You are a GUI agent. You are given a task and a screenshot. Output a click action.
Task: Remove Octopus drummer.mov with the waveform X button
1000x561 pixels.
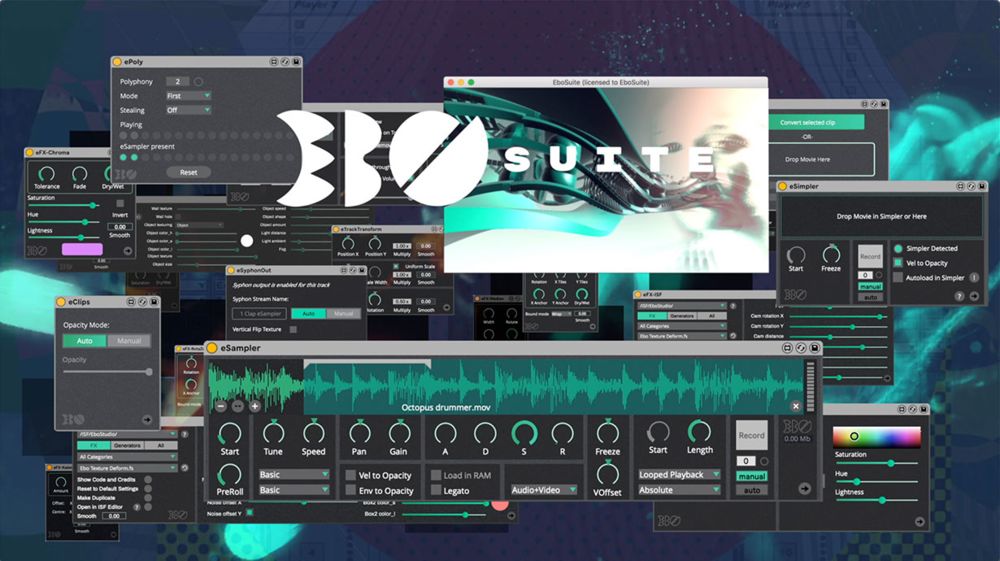coord(795,406)
